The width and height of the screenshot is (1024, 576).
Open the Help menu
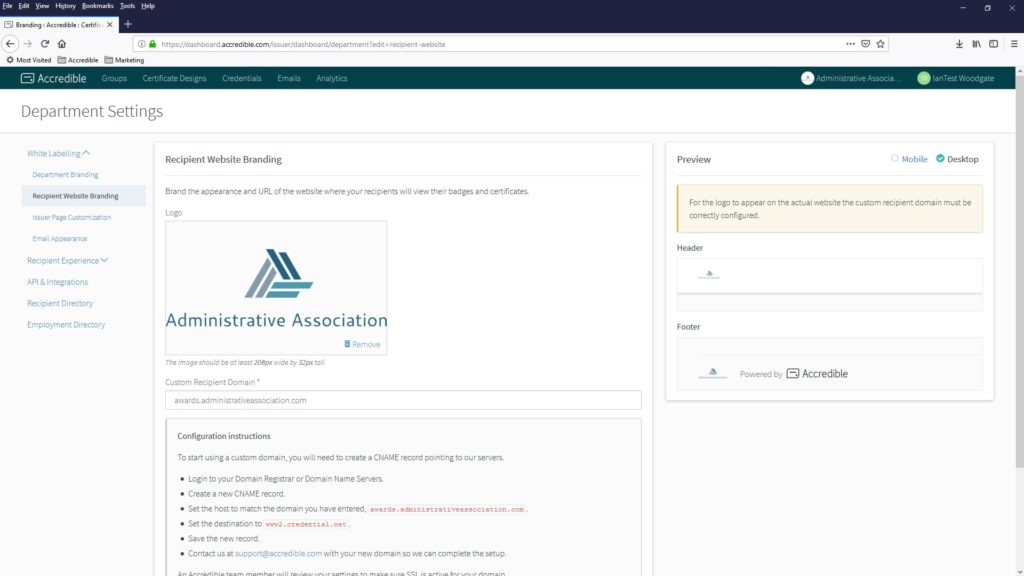148,6
